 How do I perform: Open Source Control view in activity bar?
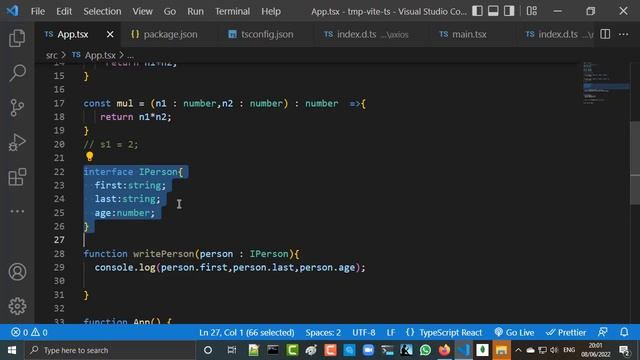17,108
